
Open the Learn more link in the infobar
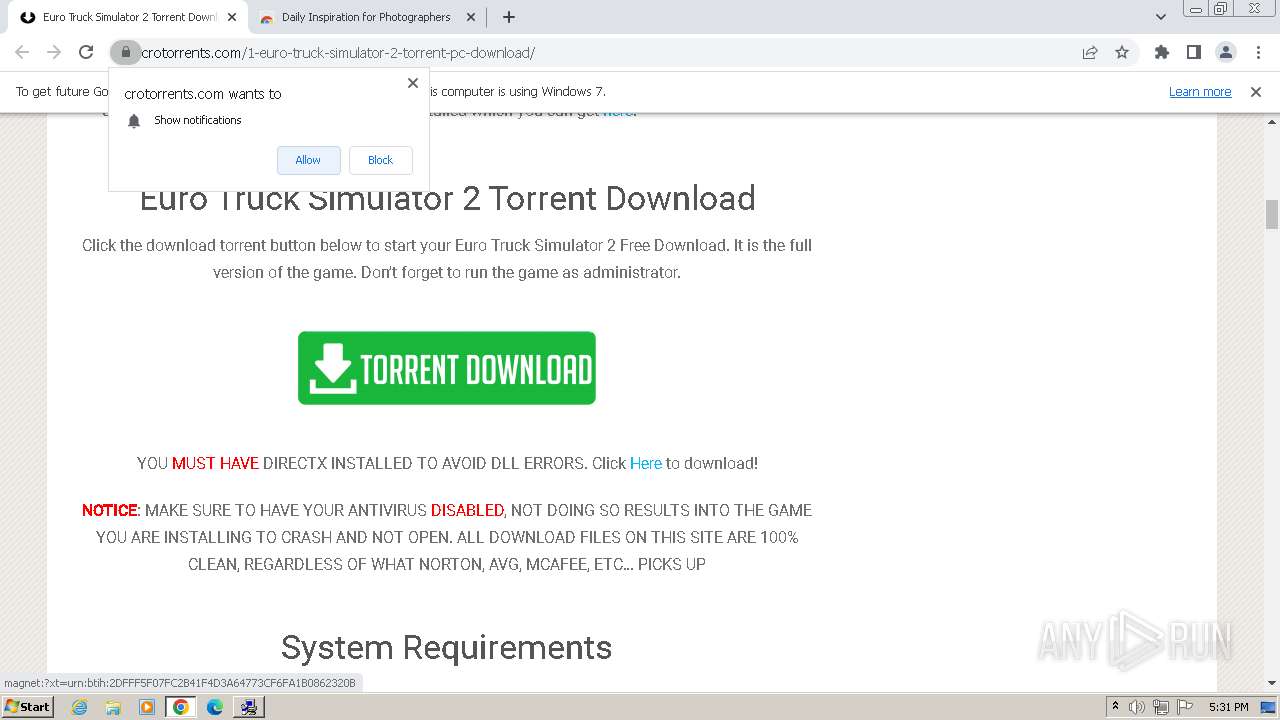[x=1200, y=91]
